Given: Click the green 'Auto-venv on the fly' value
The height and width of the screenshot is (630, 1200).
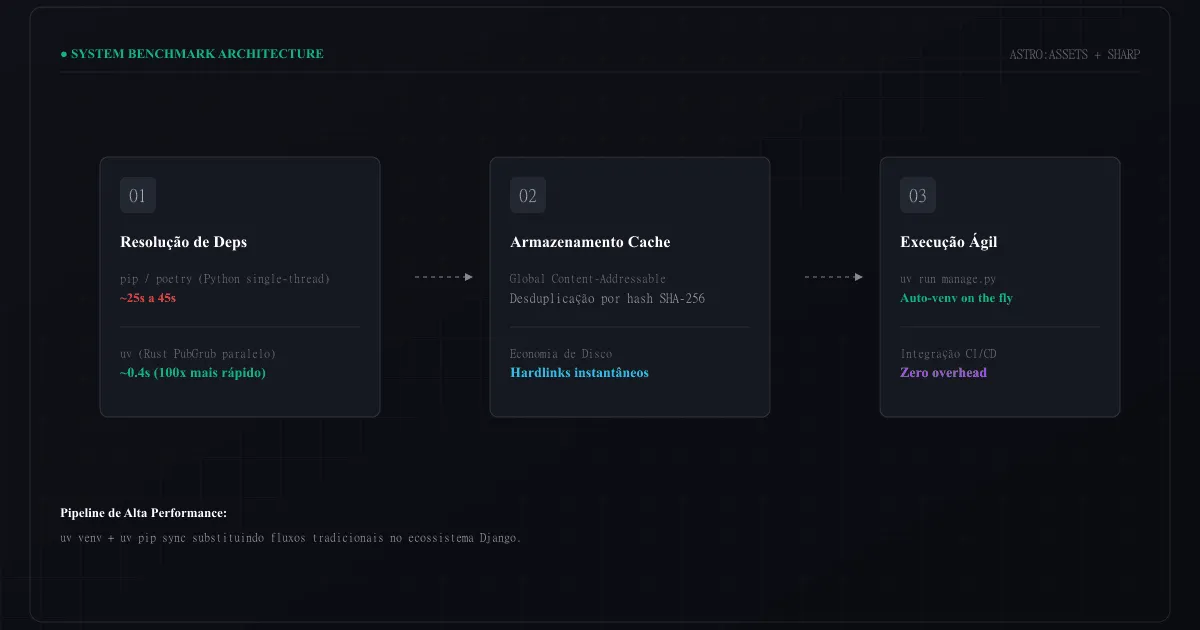Looking at the screenshot, I should tap(956, 298).
